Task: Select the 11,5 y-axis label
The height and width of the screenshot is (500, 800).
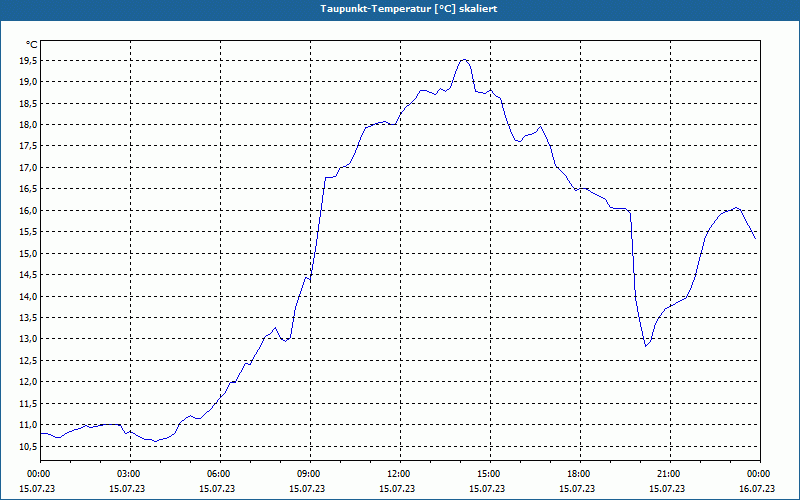Action: [28, 403]
